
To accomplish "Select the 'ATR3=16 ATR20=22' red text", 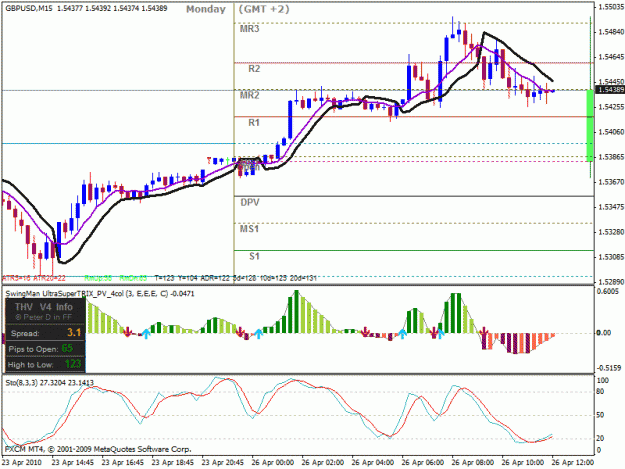I will tap(34, 278).
